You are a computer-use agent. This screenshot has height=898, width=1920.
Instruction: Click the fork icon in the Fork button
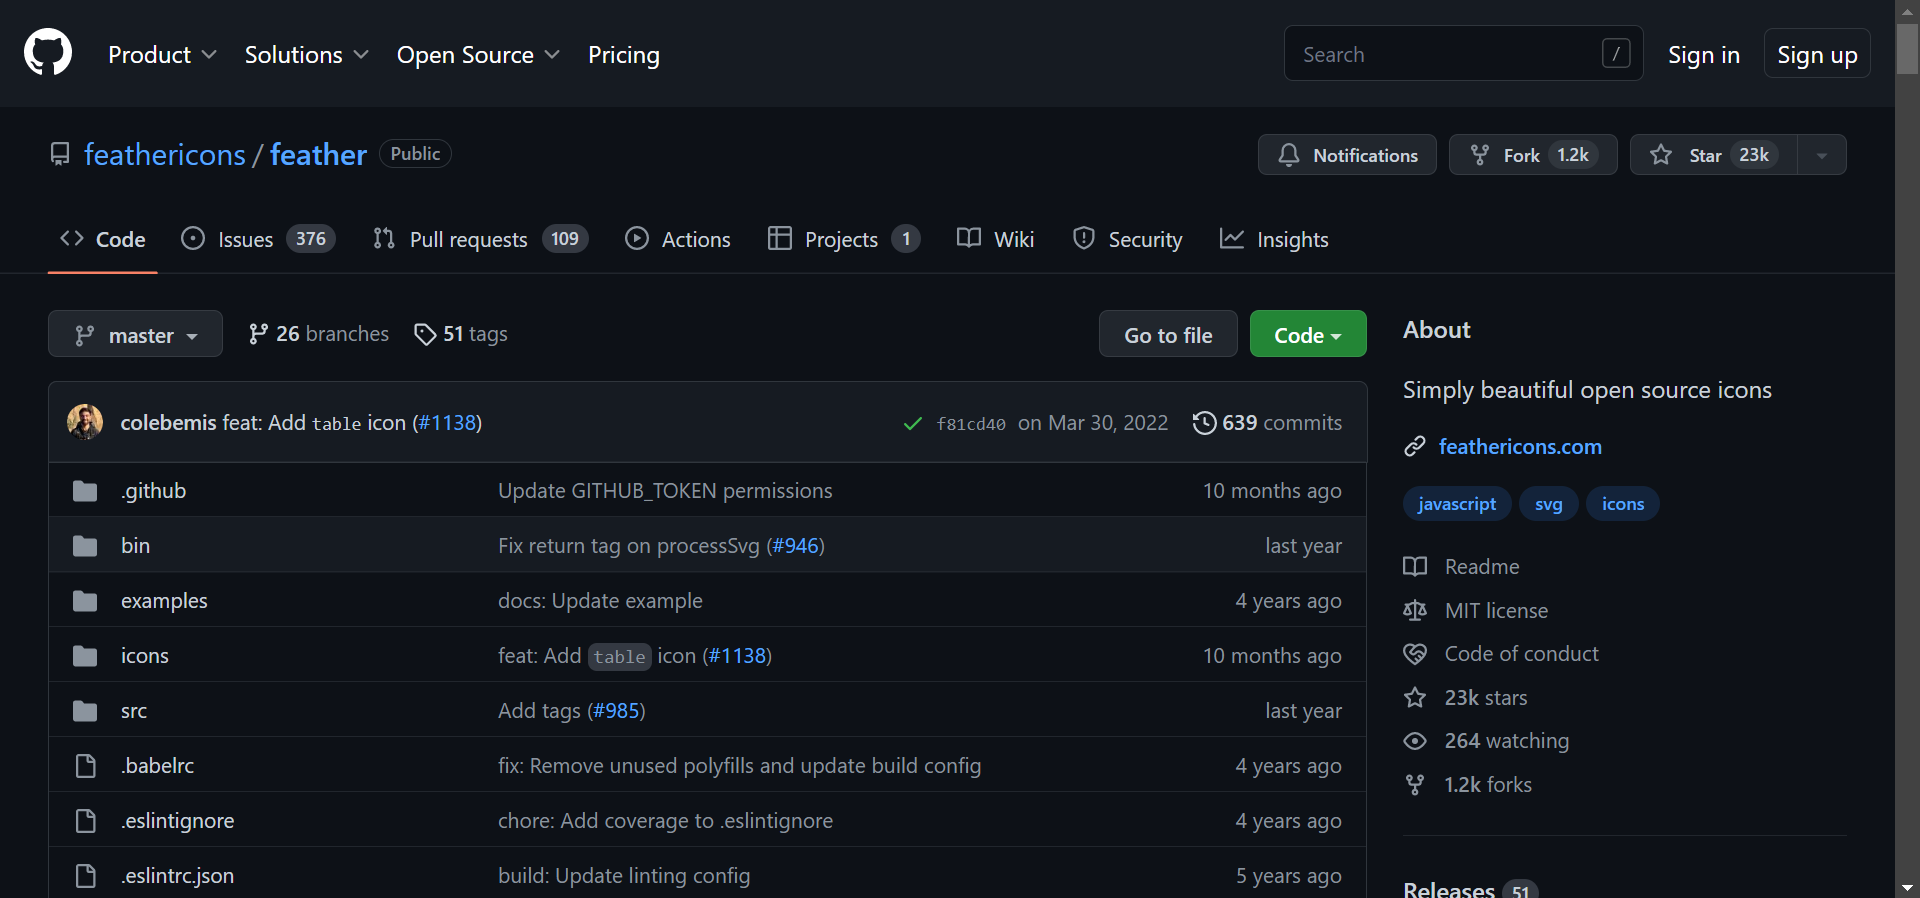(x=1480, y=155)
